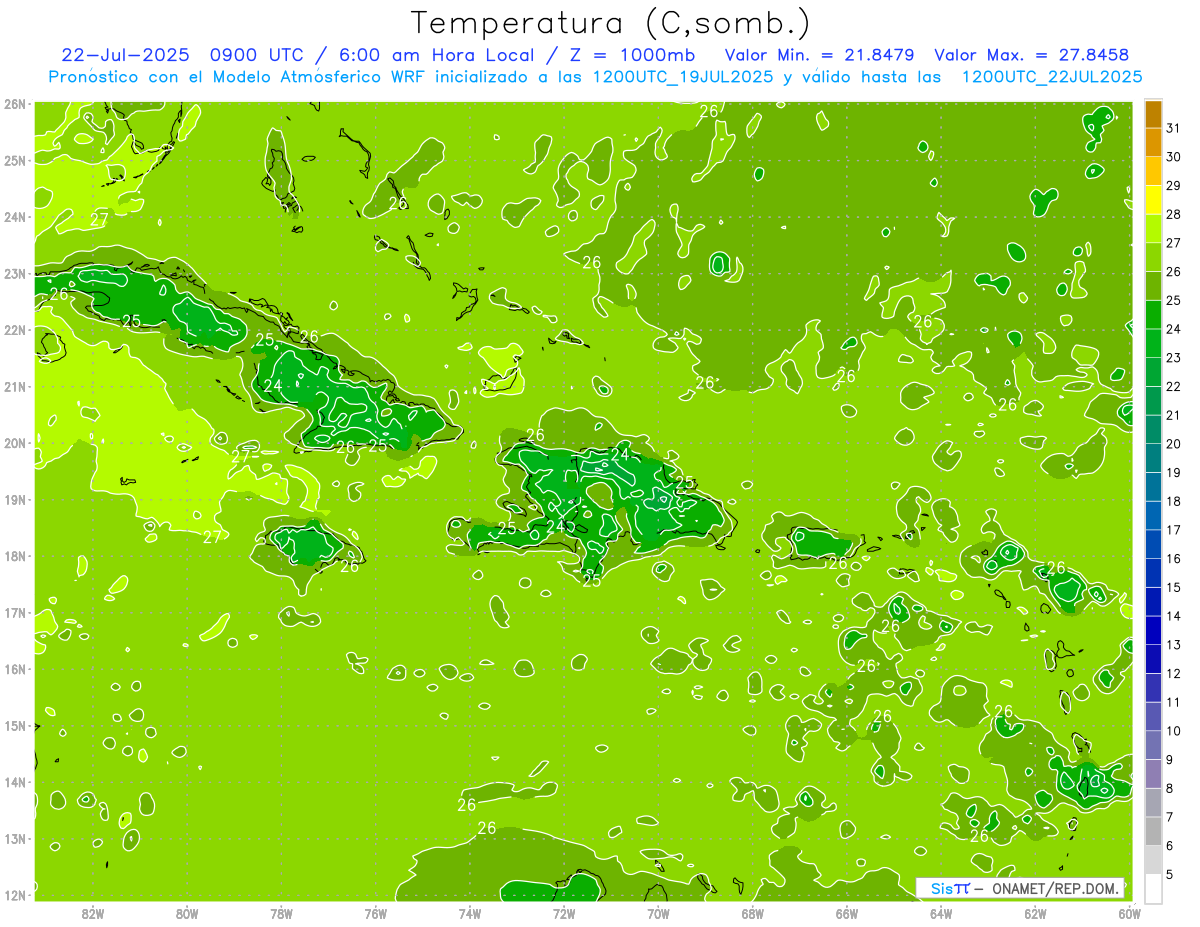Screen dimensions: 1200x927
Task: Click the 60W longitude axis label
Action: tap(1129, 912)
